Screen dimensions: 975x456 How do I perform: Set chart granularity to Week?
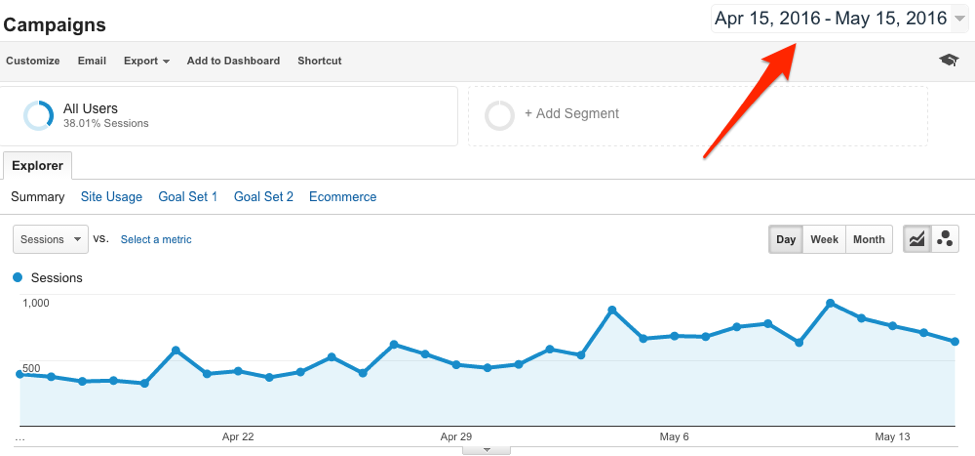pos(825,240)
